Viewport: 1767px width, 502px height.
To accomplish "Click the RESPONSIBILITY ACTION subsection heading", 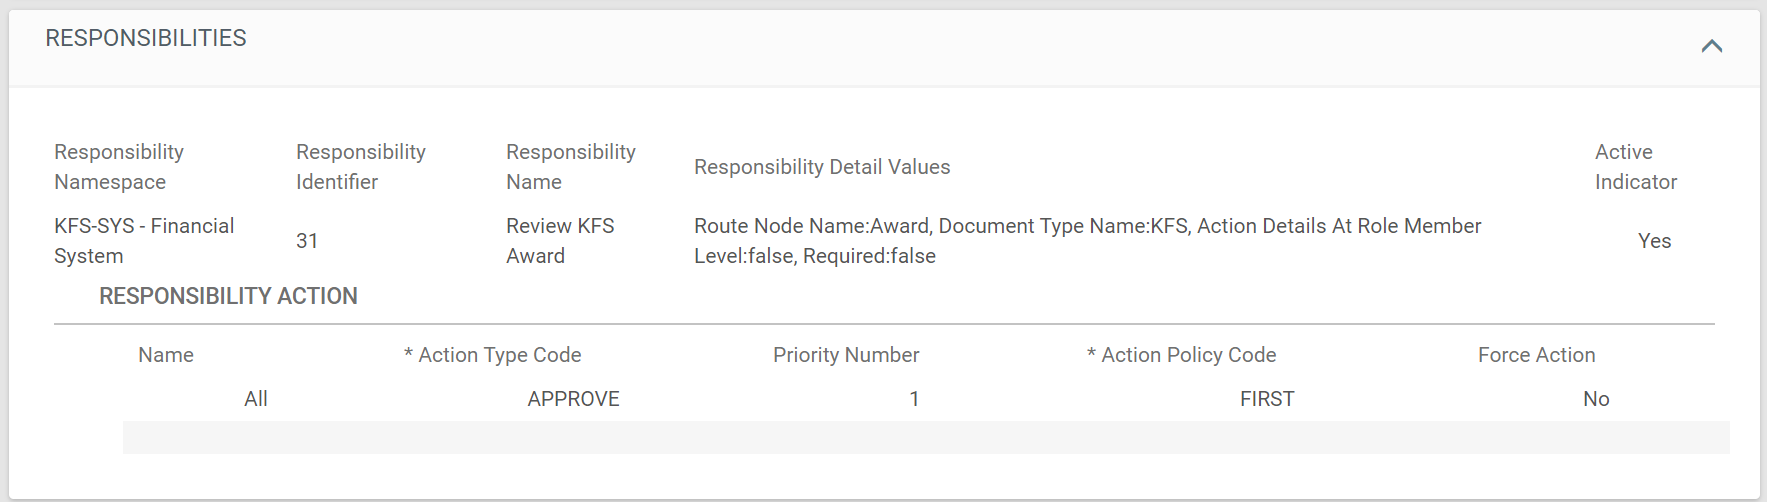I will click(x=228, y=296).
